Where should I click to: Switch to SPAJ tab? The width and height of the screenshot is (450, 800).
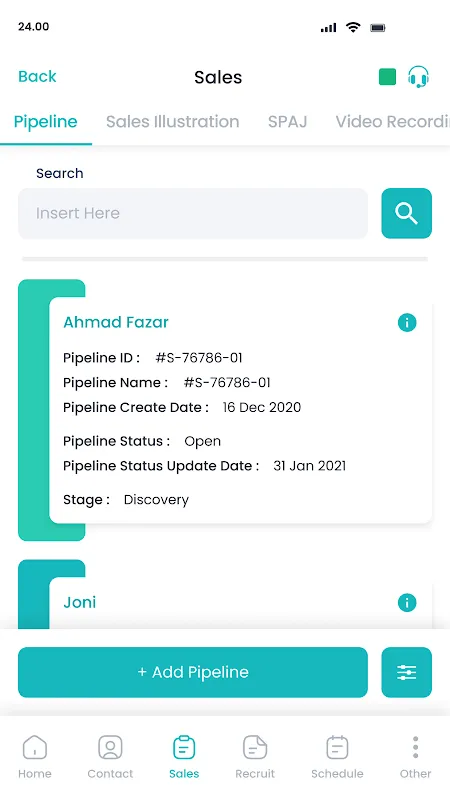[288, 121]
